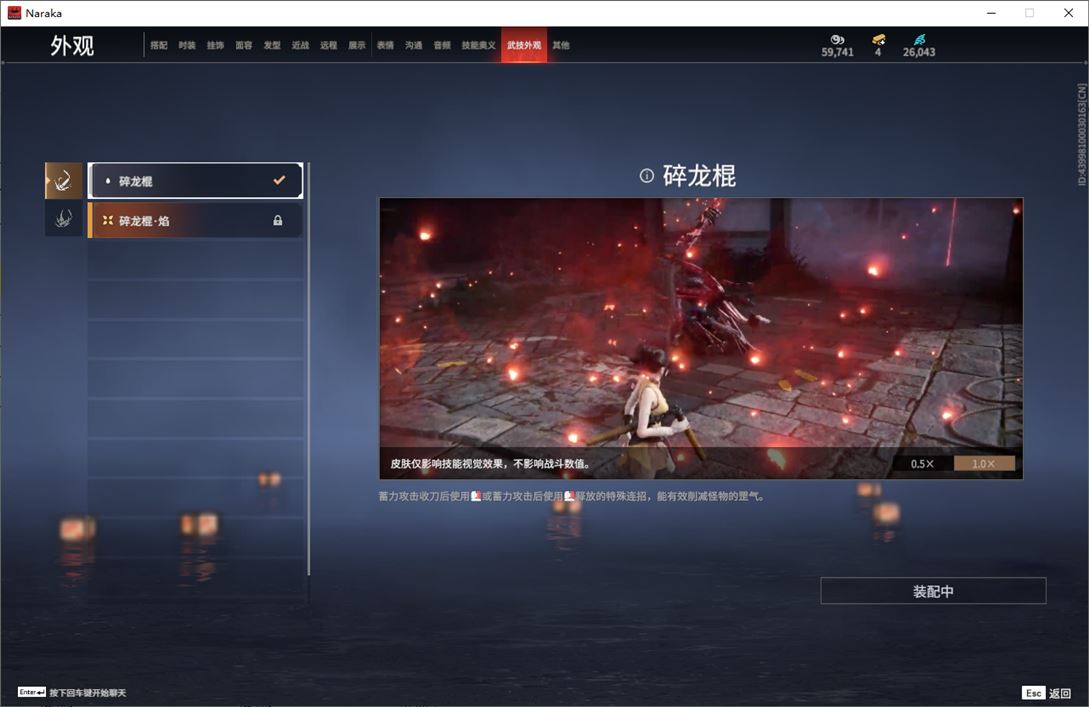Open the 沟通 tab

[414, 45]
